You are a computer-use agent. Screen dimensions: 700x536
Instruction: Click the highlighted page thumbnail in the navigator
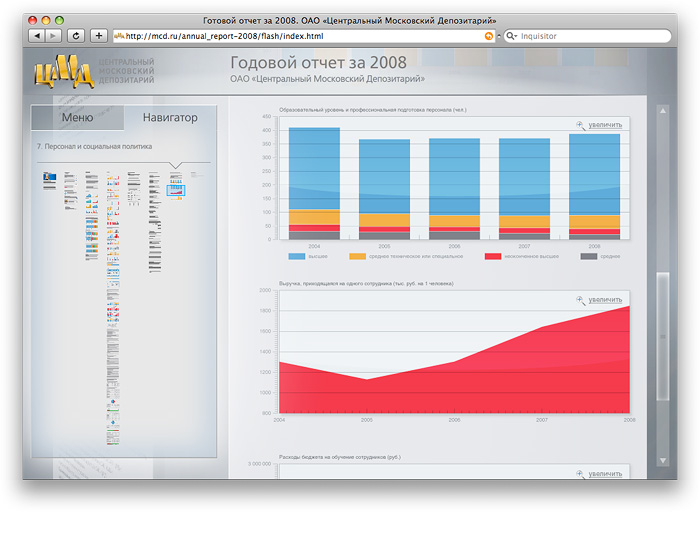pos(176,190)
